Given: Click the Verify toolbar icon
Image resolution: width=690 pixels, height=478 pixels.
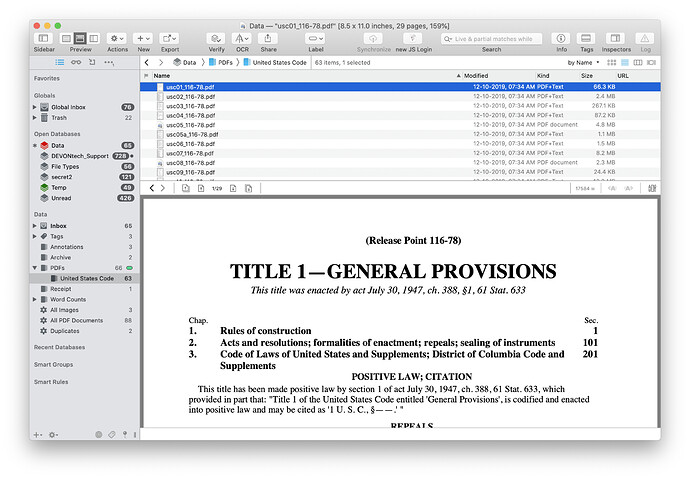Looking at the screenshot, I should tap(216, 37).
